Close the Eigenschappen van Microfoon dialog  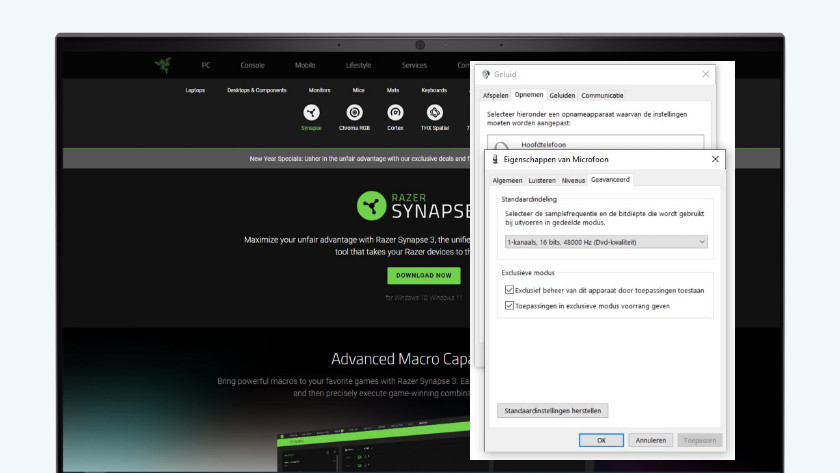click(715, 159)
